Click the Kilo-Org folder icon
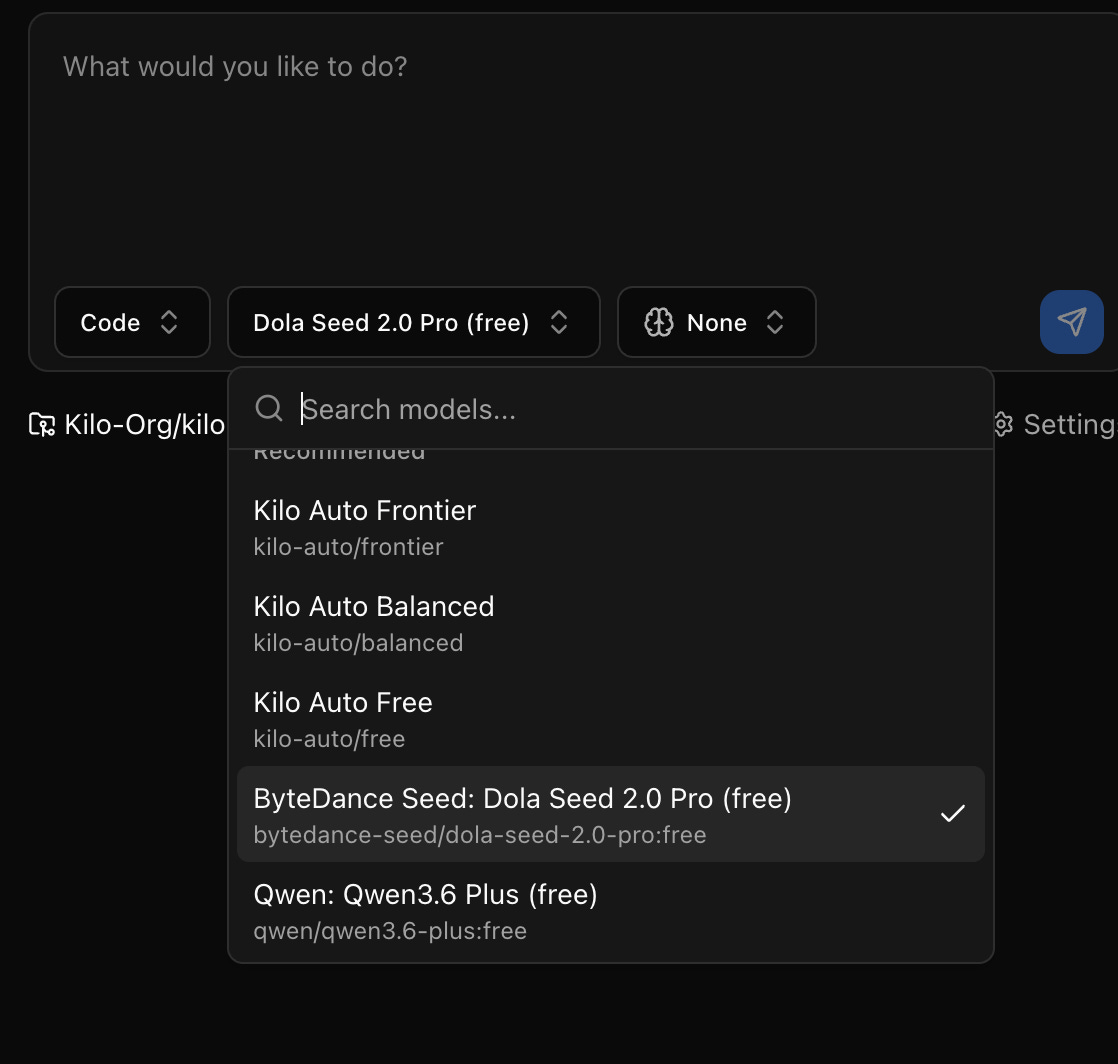1118x1064 pixels. pos(42,424)
